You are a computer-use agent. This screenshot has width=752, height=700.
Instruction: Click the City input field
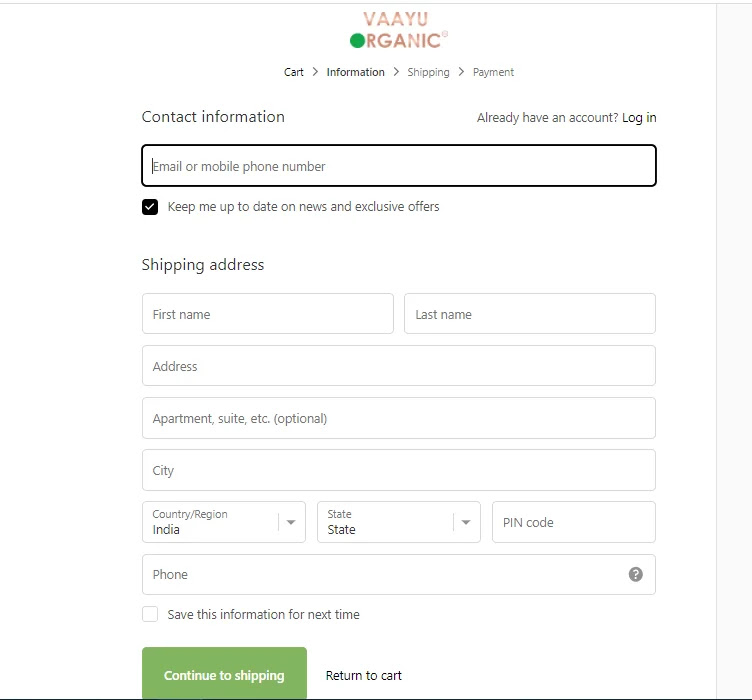(x=399, y=470)
